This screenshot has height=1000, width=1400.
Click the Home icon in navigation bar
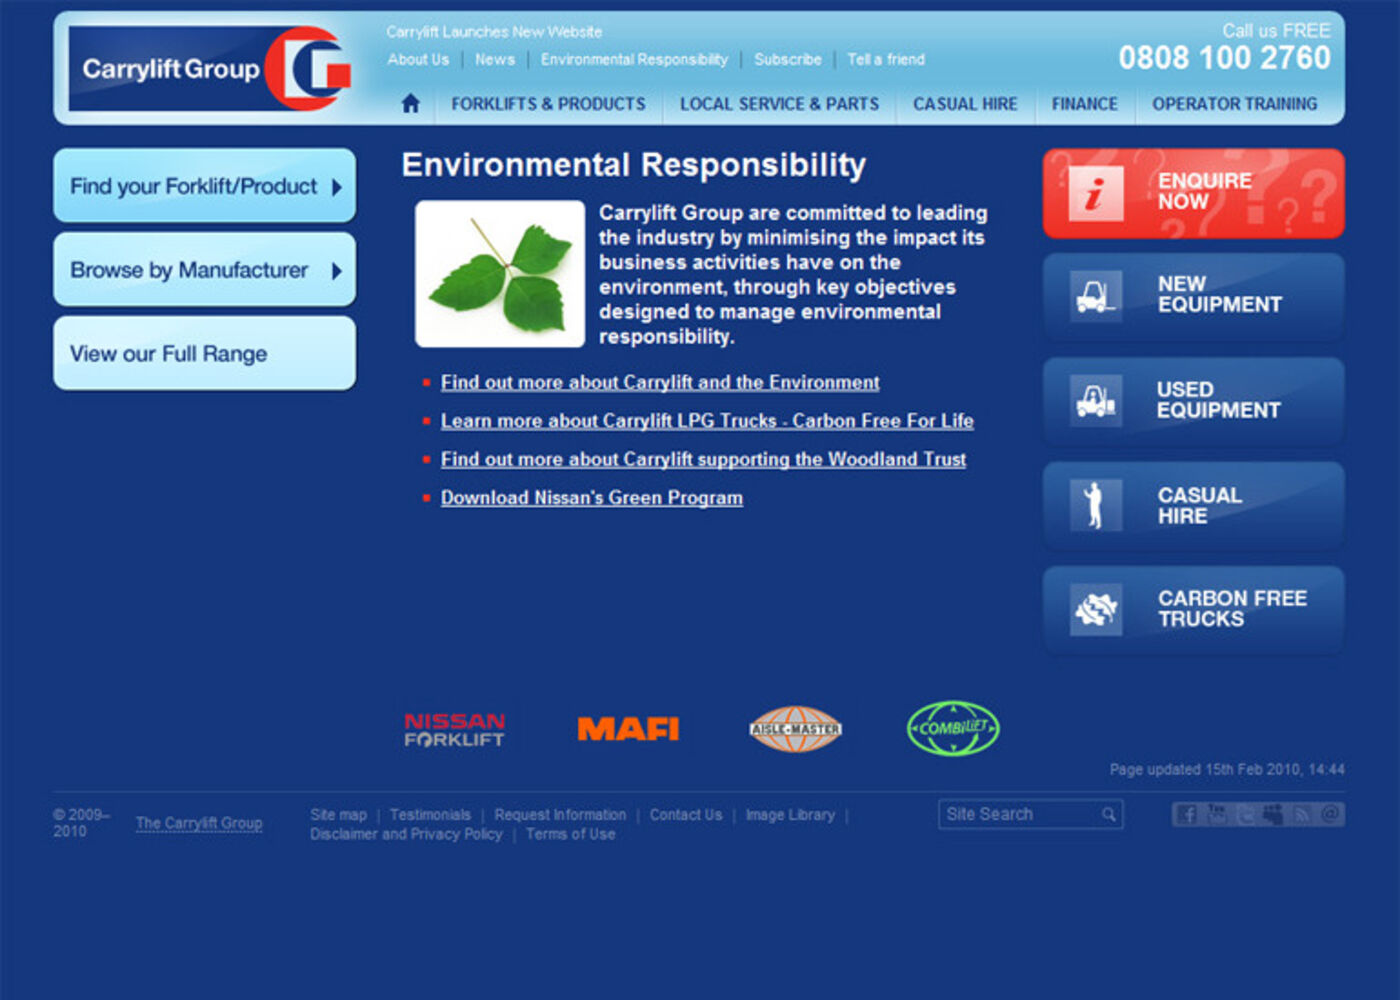coord(410,103)
